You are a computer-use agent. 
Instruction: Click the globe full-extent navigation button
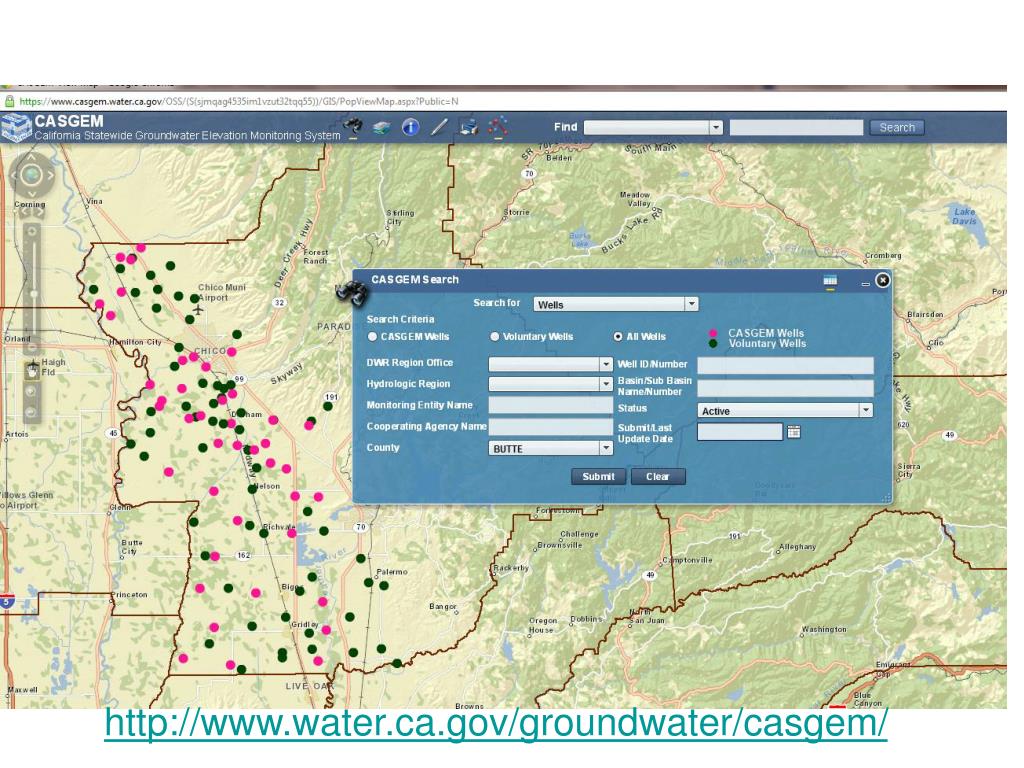(31, 175)
